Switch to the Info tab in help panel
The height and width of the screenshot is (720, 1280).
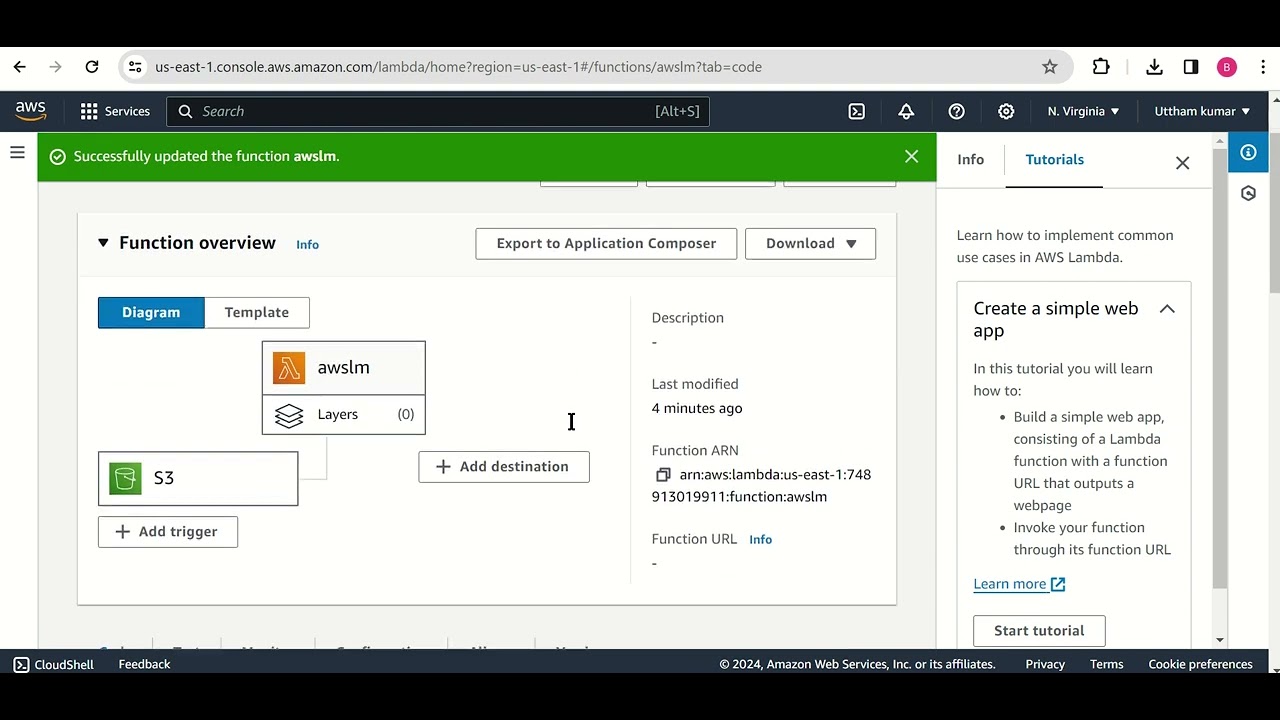coord(970,159)
